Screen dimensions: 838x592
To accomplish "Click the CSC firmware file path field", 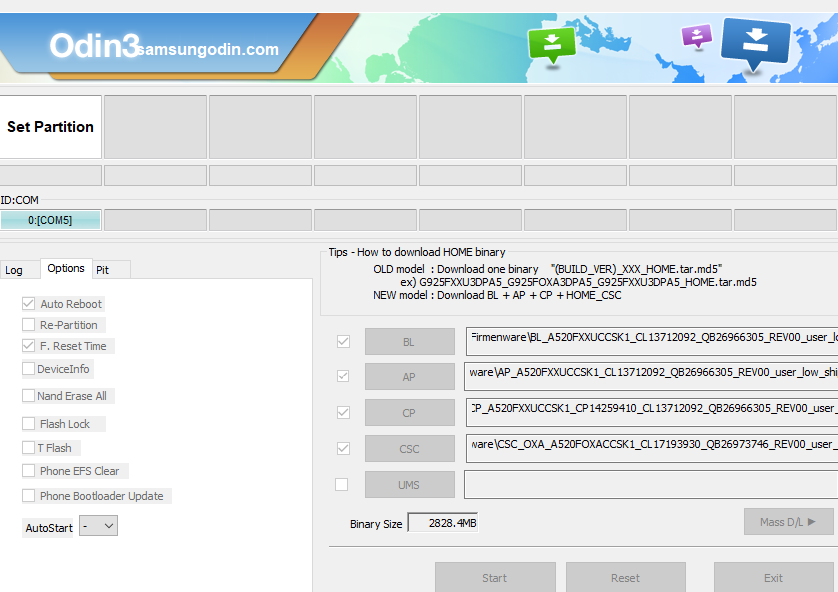I will click(652, 448).
